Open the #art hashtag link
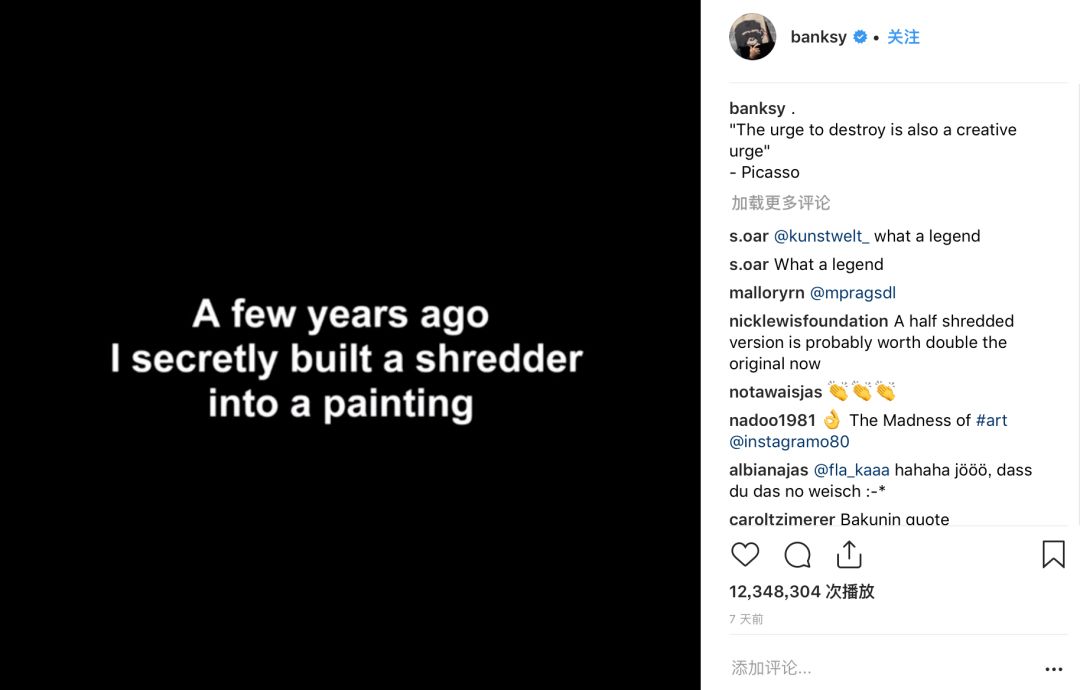The image size is (1080, 690). point(991,420)
